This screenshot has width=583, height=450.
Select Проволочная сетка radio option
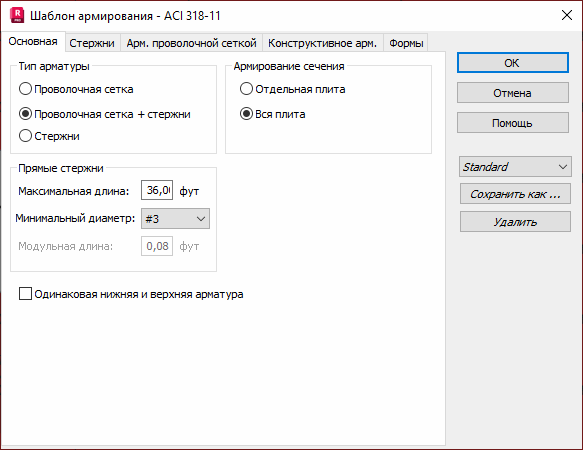76,89
